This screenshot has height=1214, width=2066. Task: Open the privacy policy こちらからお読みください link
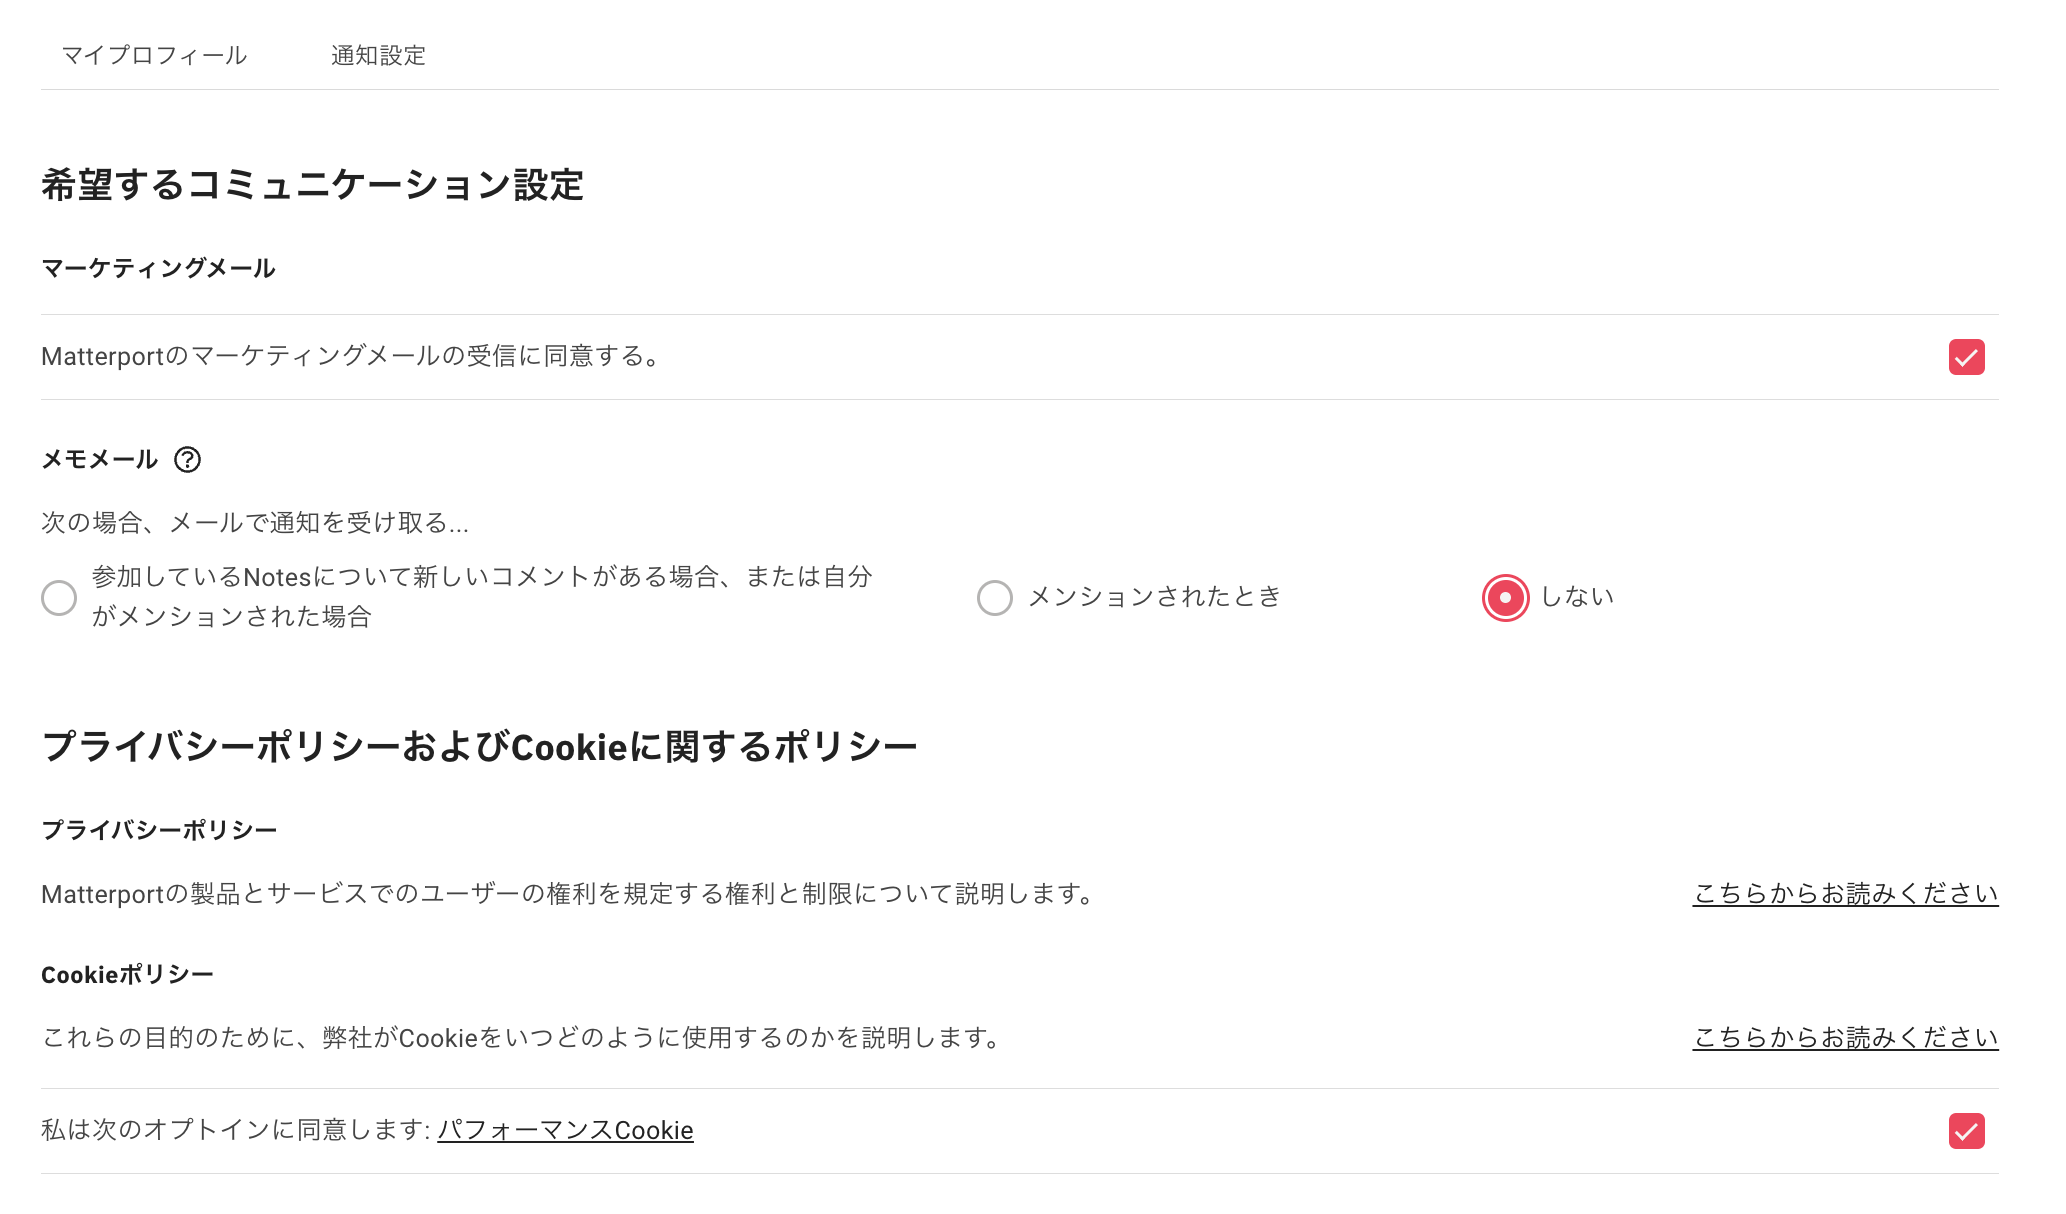pyautogui.click(x=1845, y=893)
